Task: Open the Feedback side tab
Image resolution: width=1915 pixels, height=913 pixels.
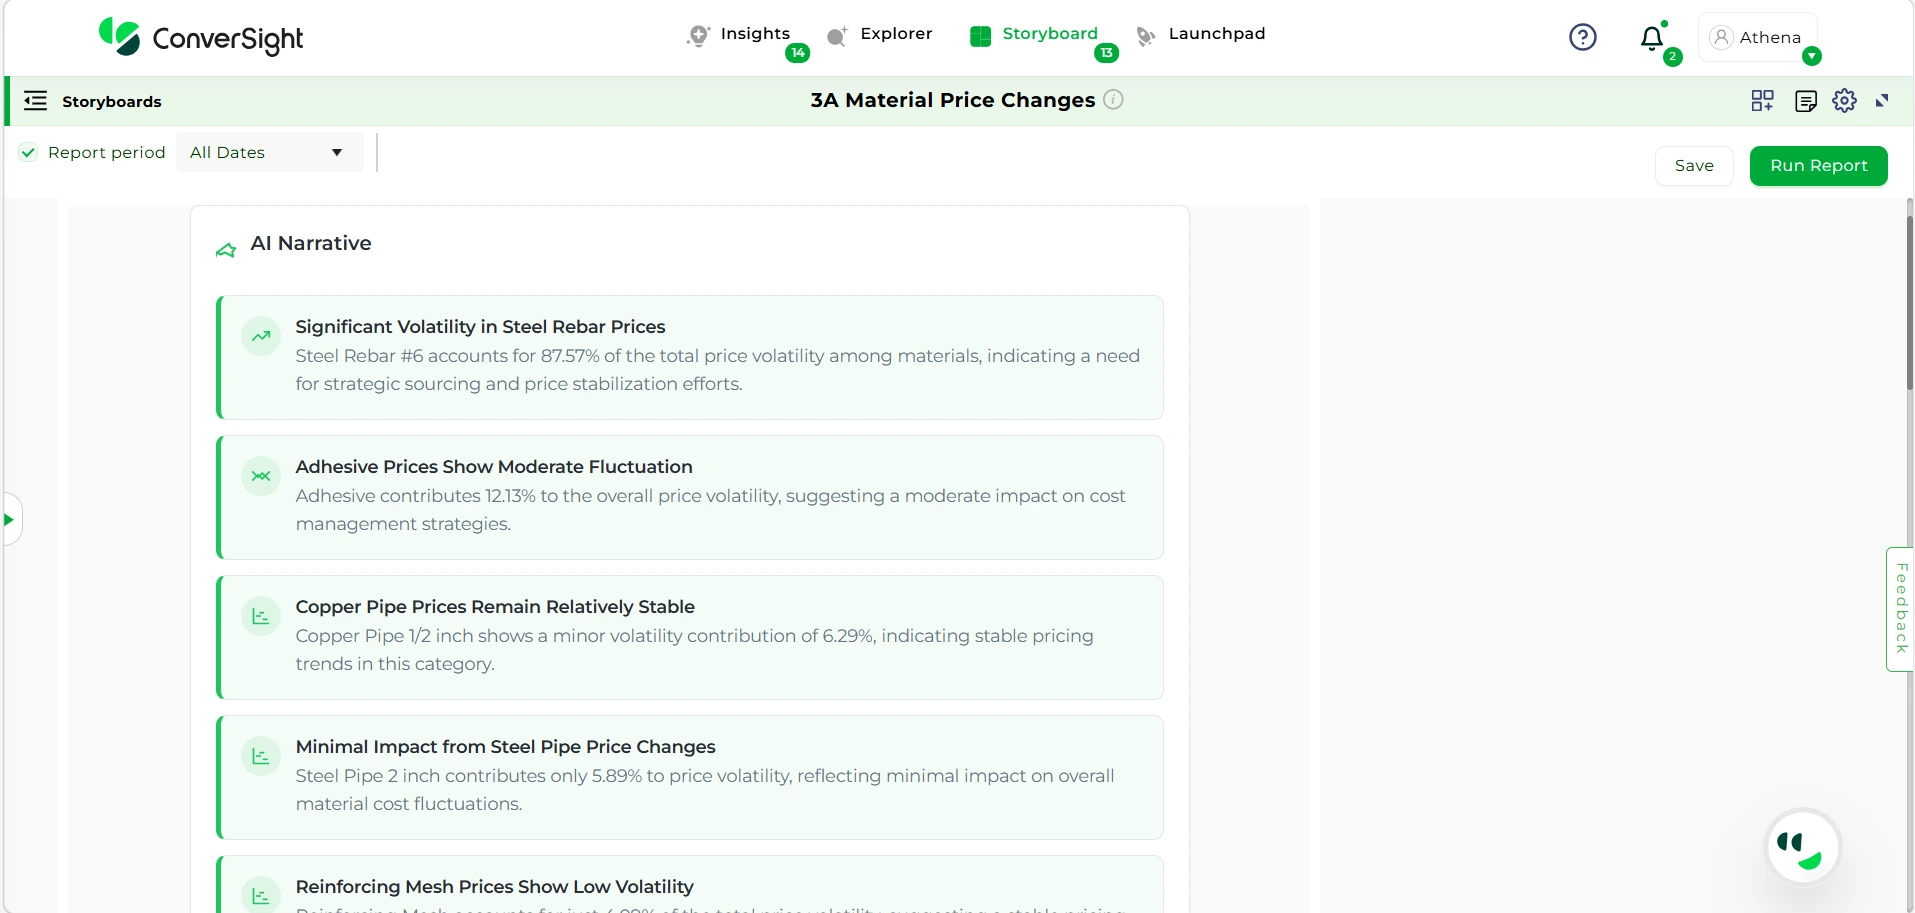Action: pos(1900,609)
